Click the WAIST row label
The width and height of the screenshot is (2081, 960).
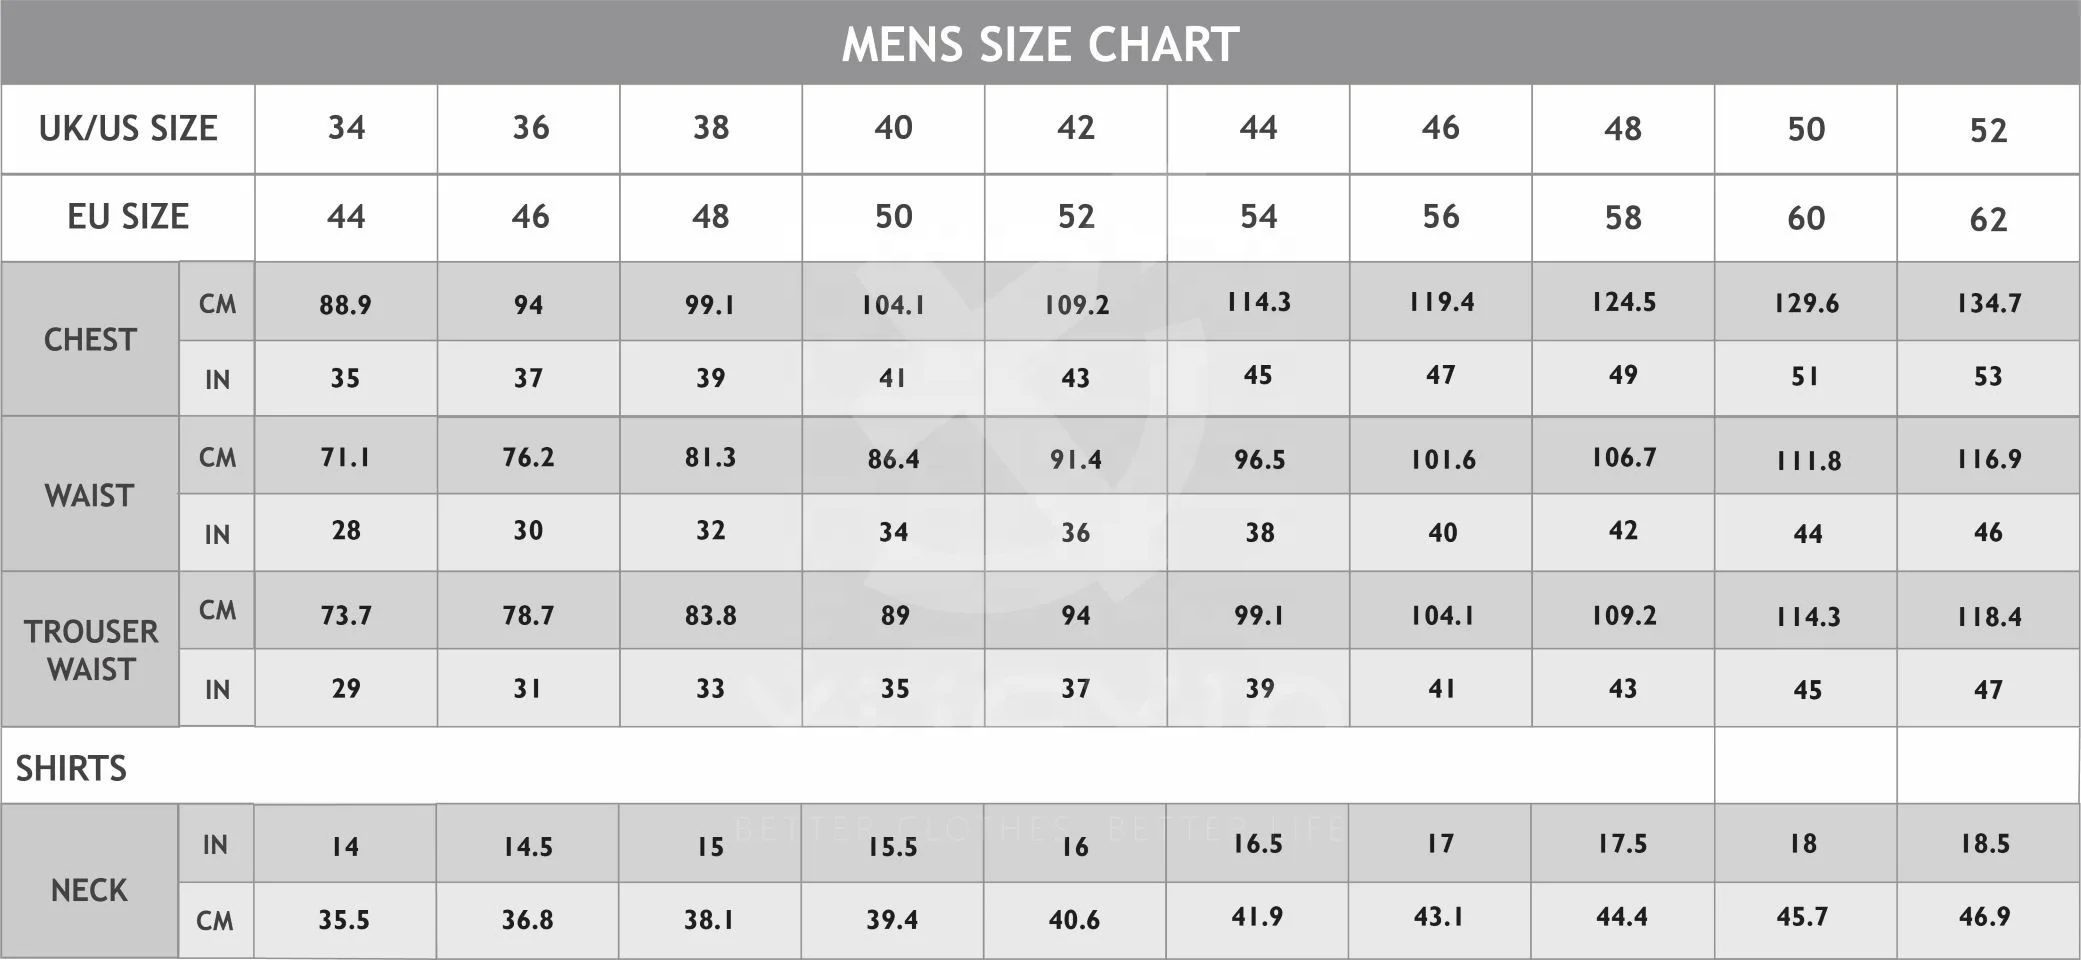[x=89, y=496]
